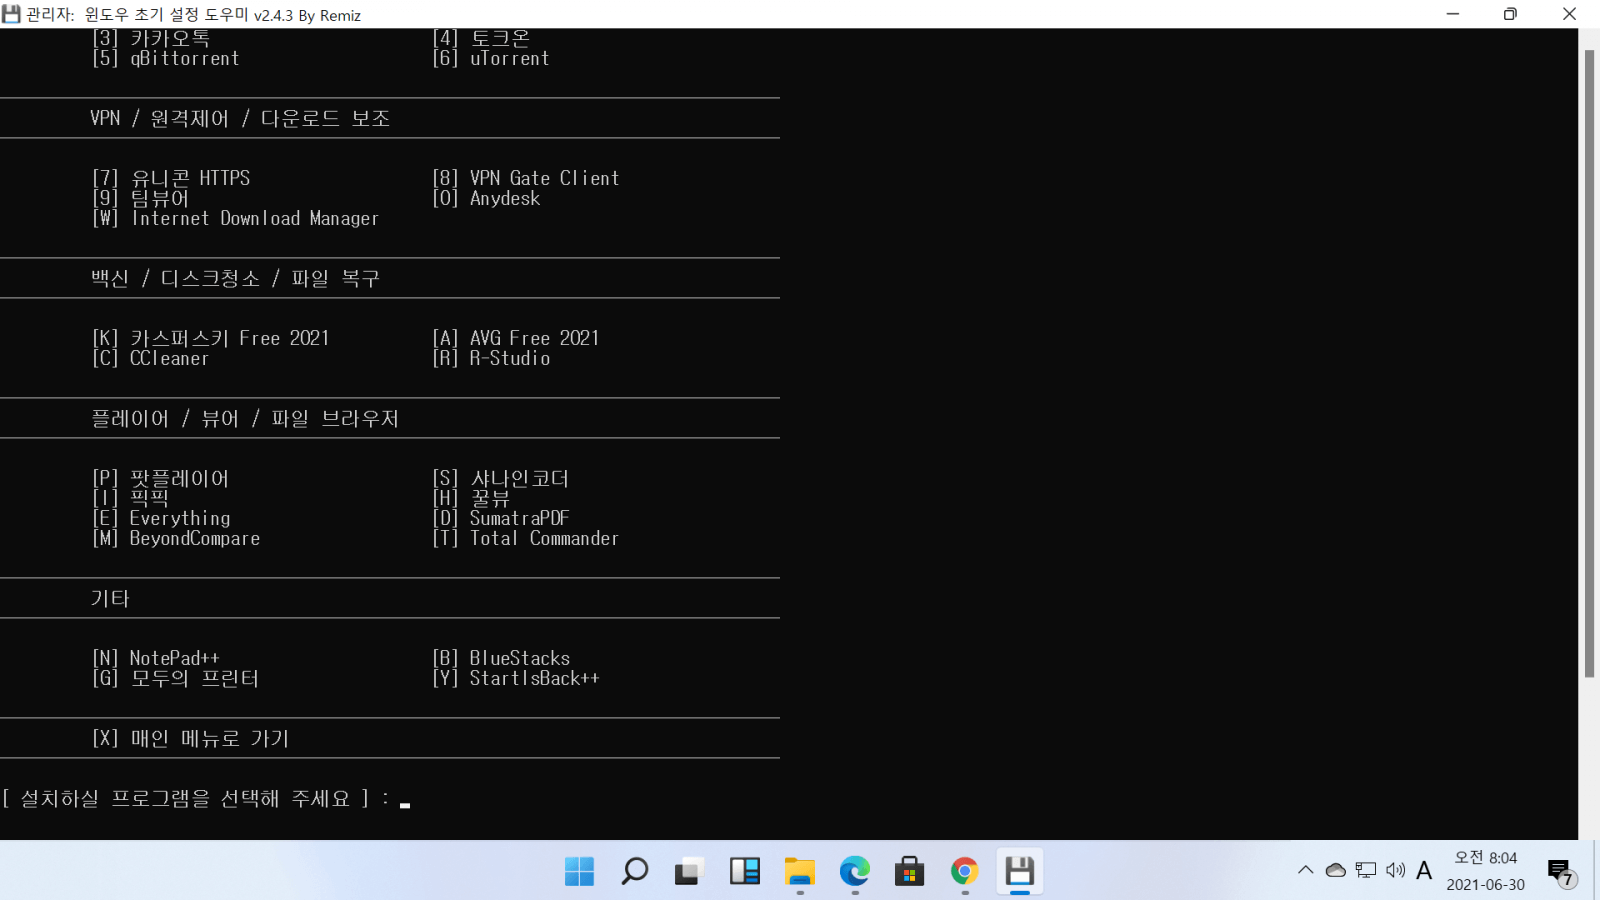Viewport: 1600px width, 900px height.
Task: Open clock and date 2021-06-30
Action: click(x=1486, y=871)
